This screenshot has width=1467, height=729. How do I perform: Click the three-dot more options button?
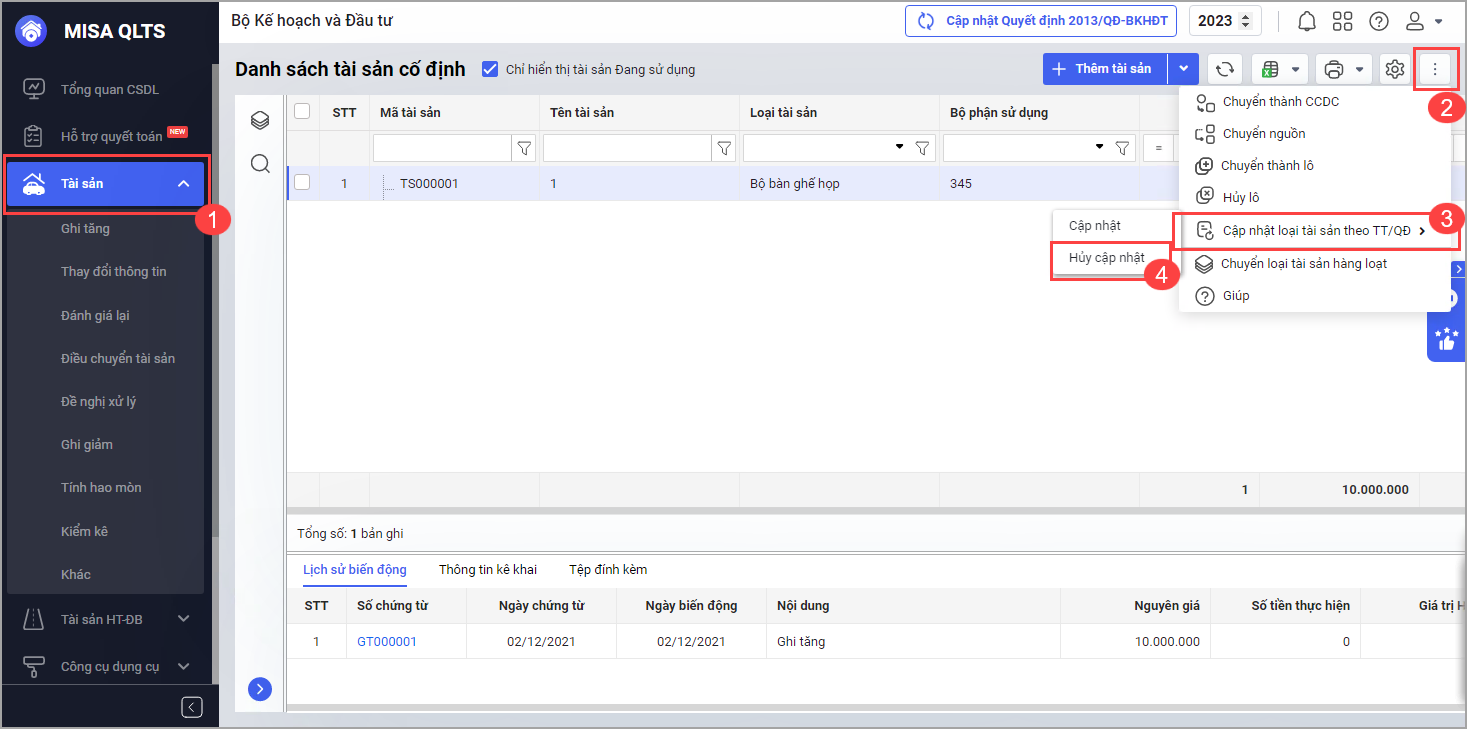coord(1435,69)
